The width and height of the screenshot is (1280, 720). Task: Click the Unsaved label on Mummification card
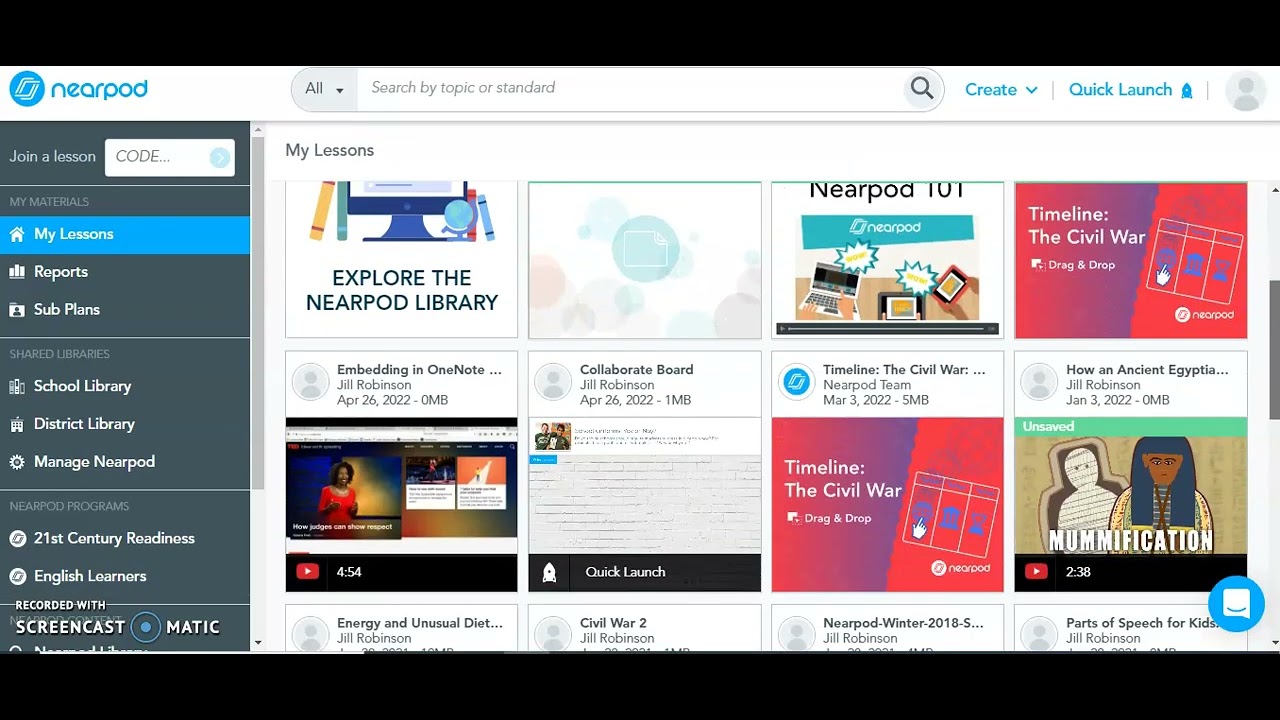[x=1047, y=427]
